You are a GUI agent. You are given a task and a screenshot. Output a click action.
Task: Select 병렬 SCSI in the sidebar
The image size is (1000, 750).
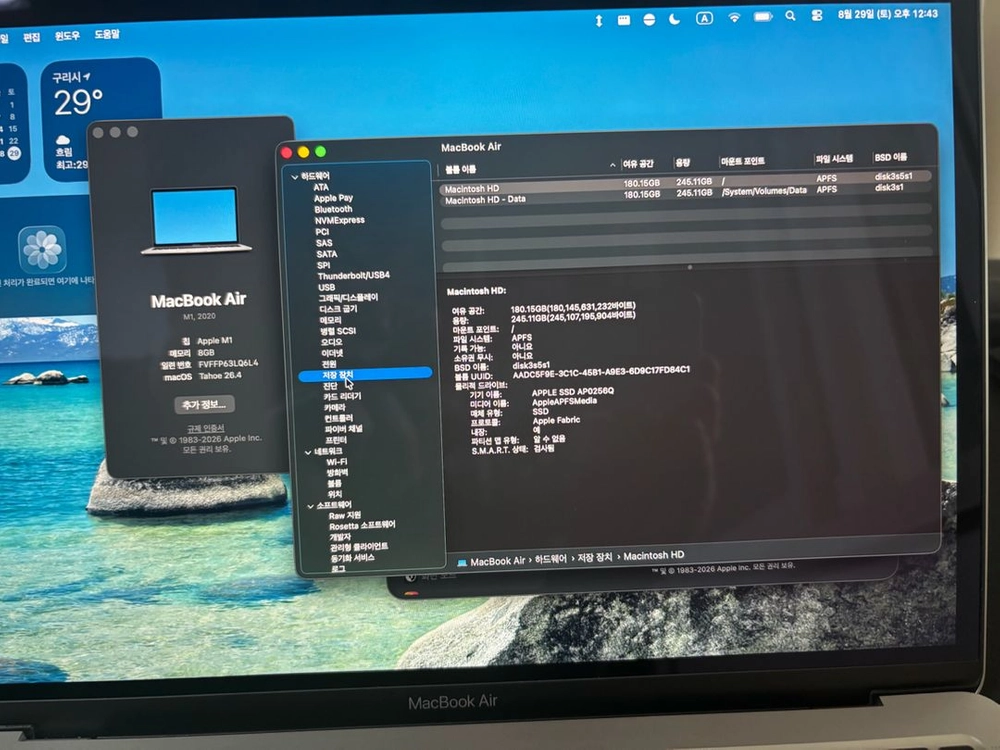[338, 331]
